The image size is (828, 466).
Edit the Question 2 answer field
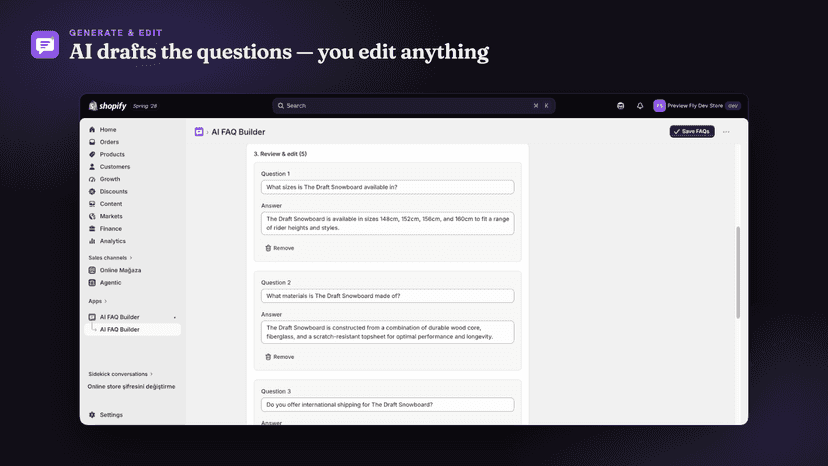[387, 332]
